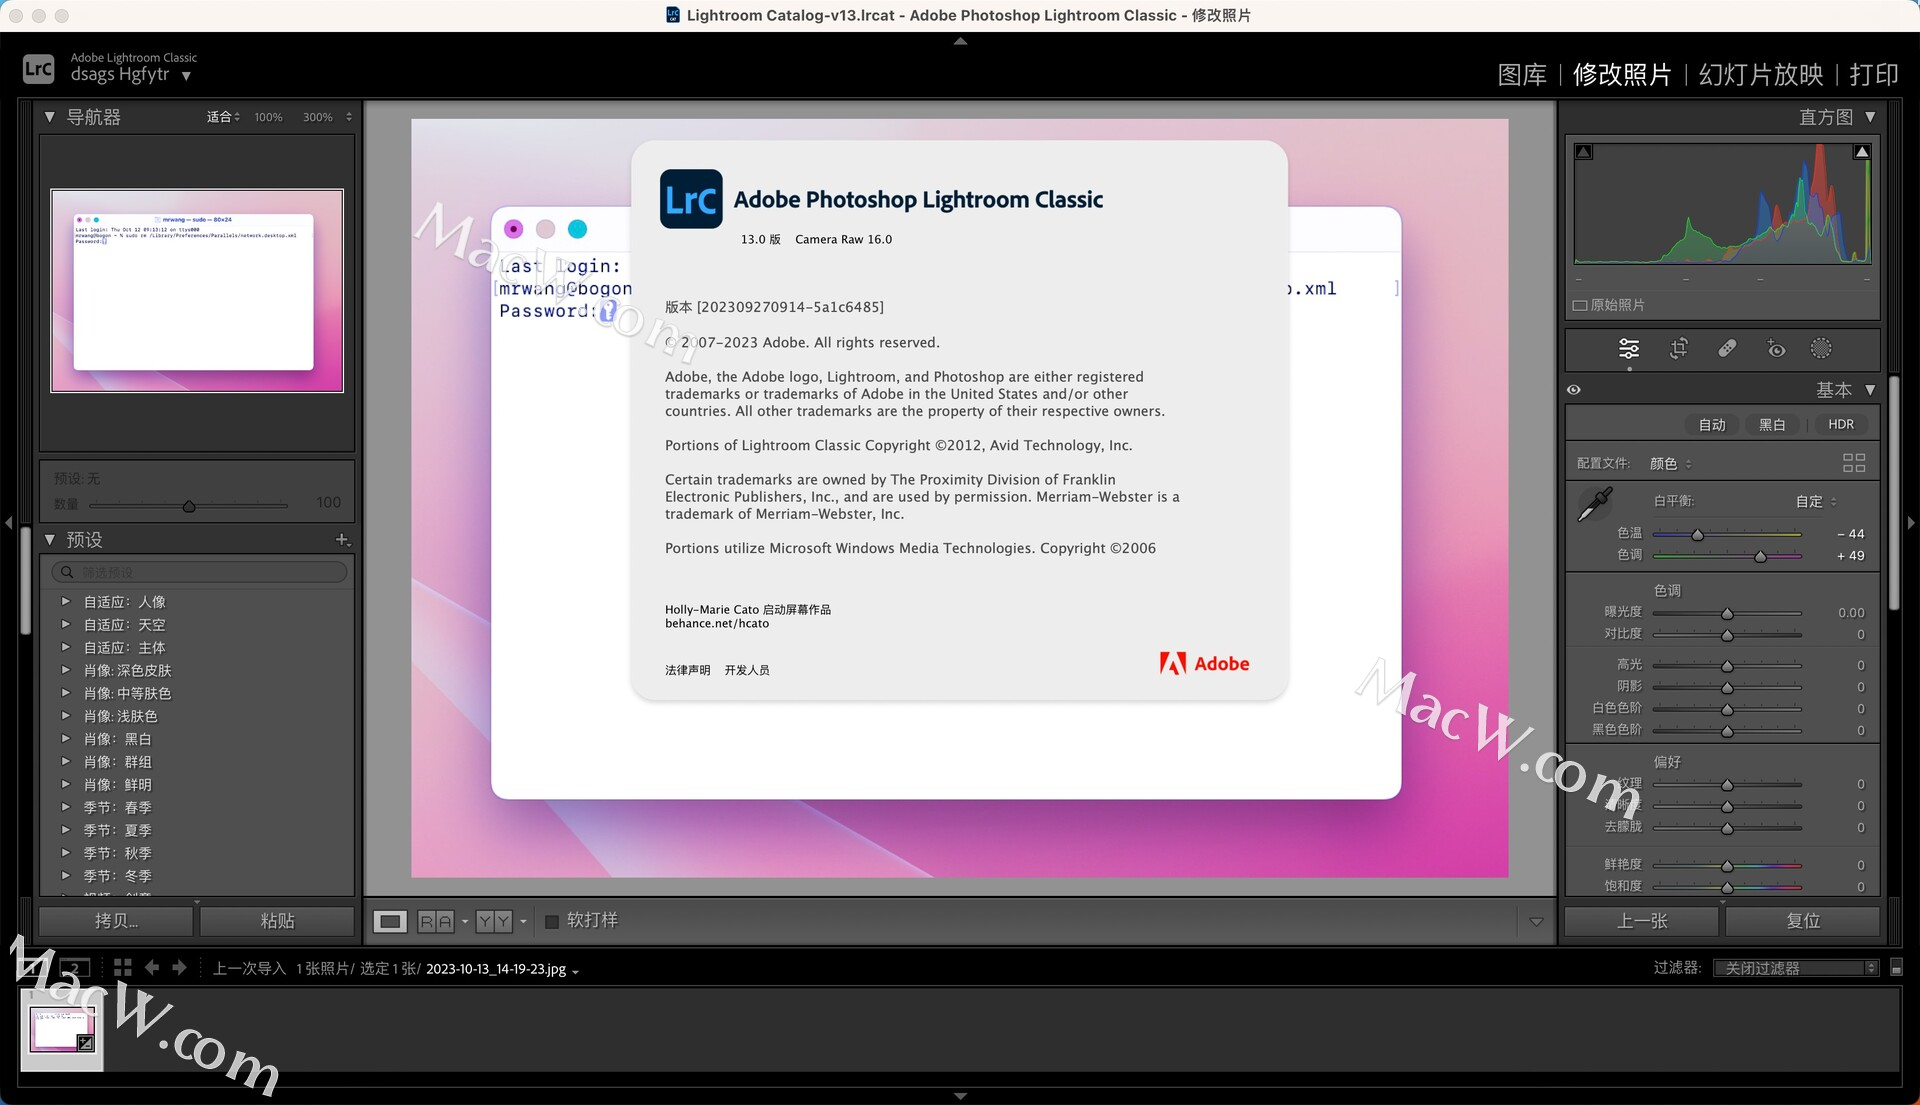Select the Red Eye correction tool
The image size is (1920, 1105).
[1776, 348]
